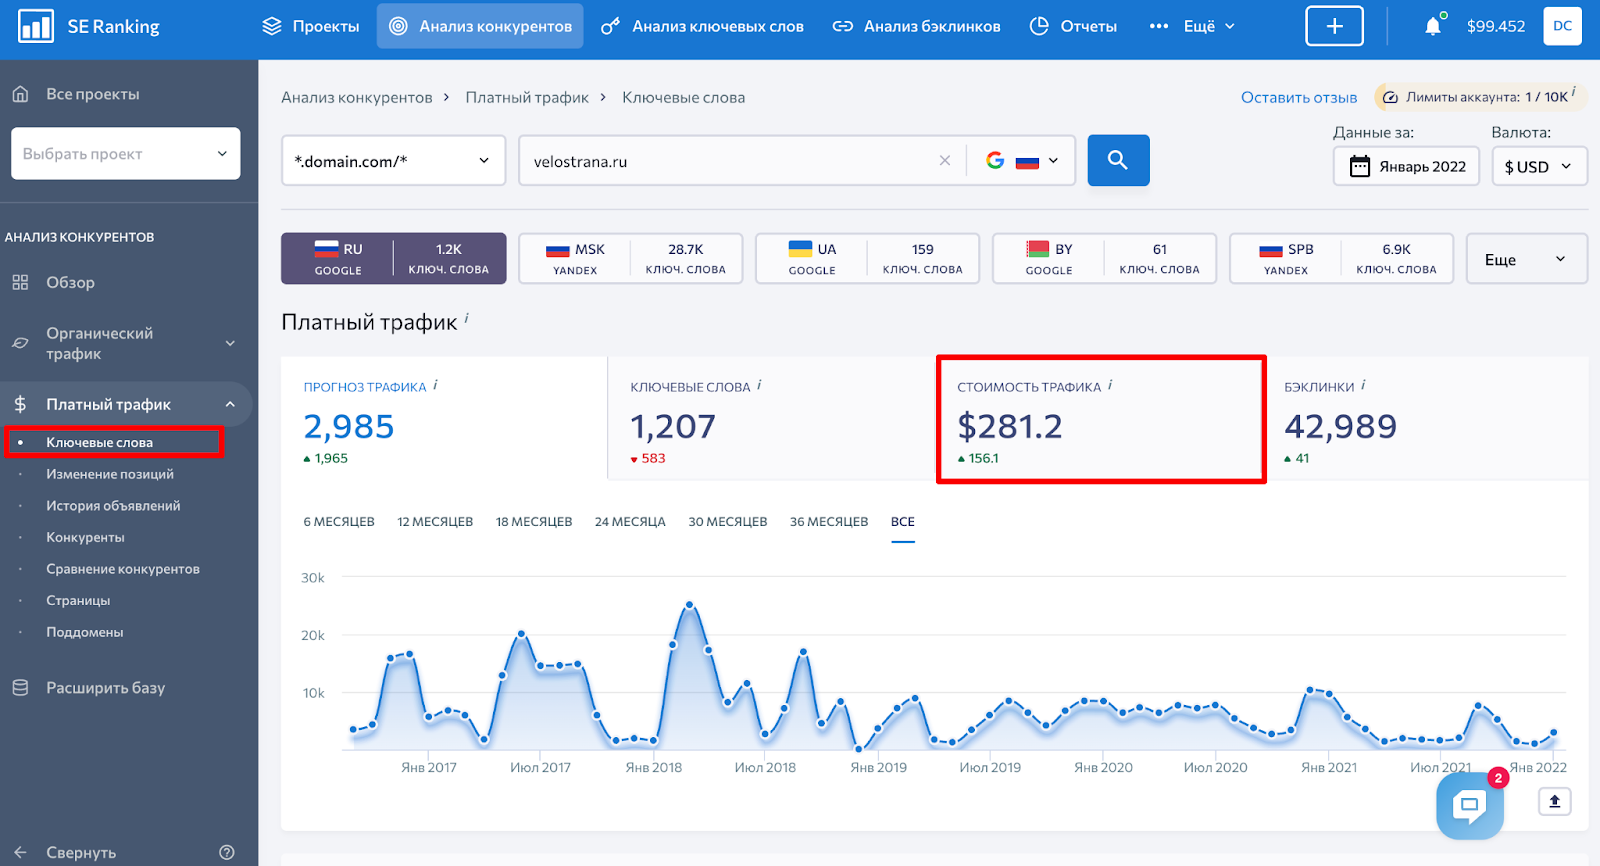Viewport: 1600px width, 866px height.
Task: Click the $99.452 account balance
Action: point(1496,26)
